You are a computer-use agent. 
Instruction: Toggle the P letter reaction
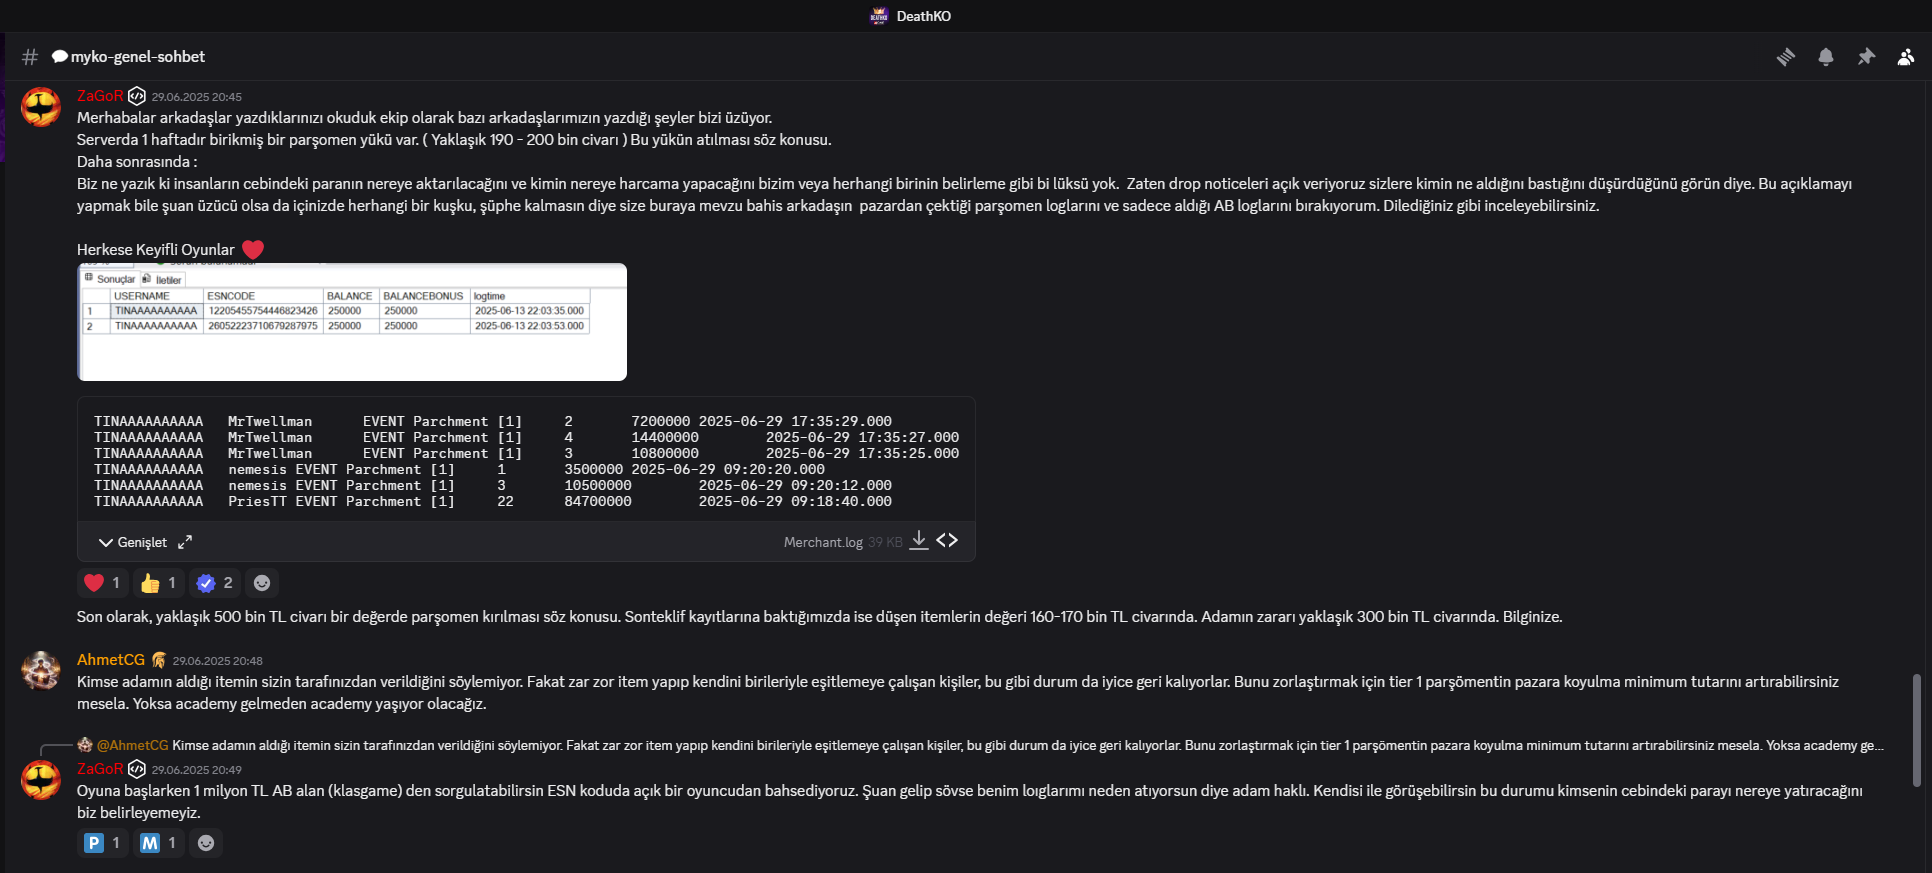coord(103,843)
